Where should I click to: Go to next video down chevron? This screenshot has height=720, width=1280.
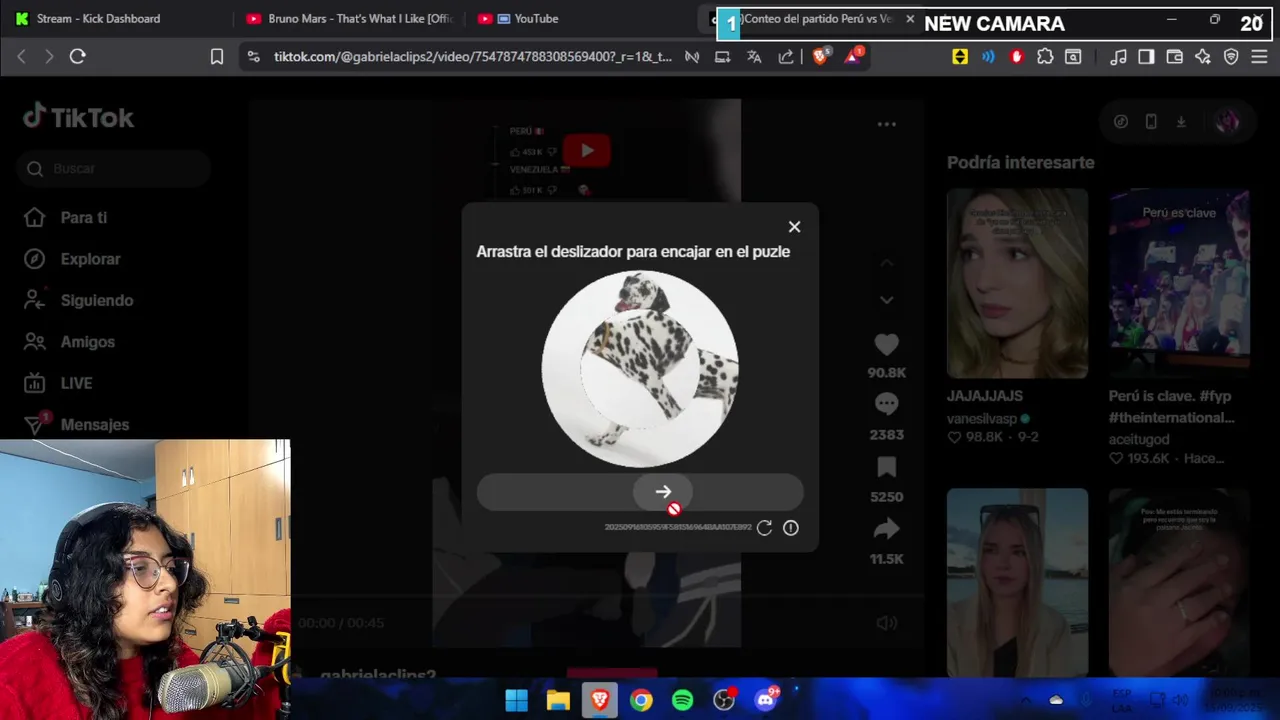[886, 300]
